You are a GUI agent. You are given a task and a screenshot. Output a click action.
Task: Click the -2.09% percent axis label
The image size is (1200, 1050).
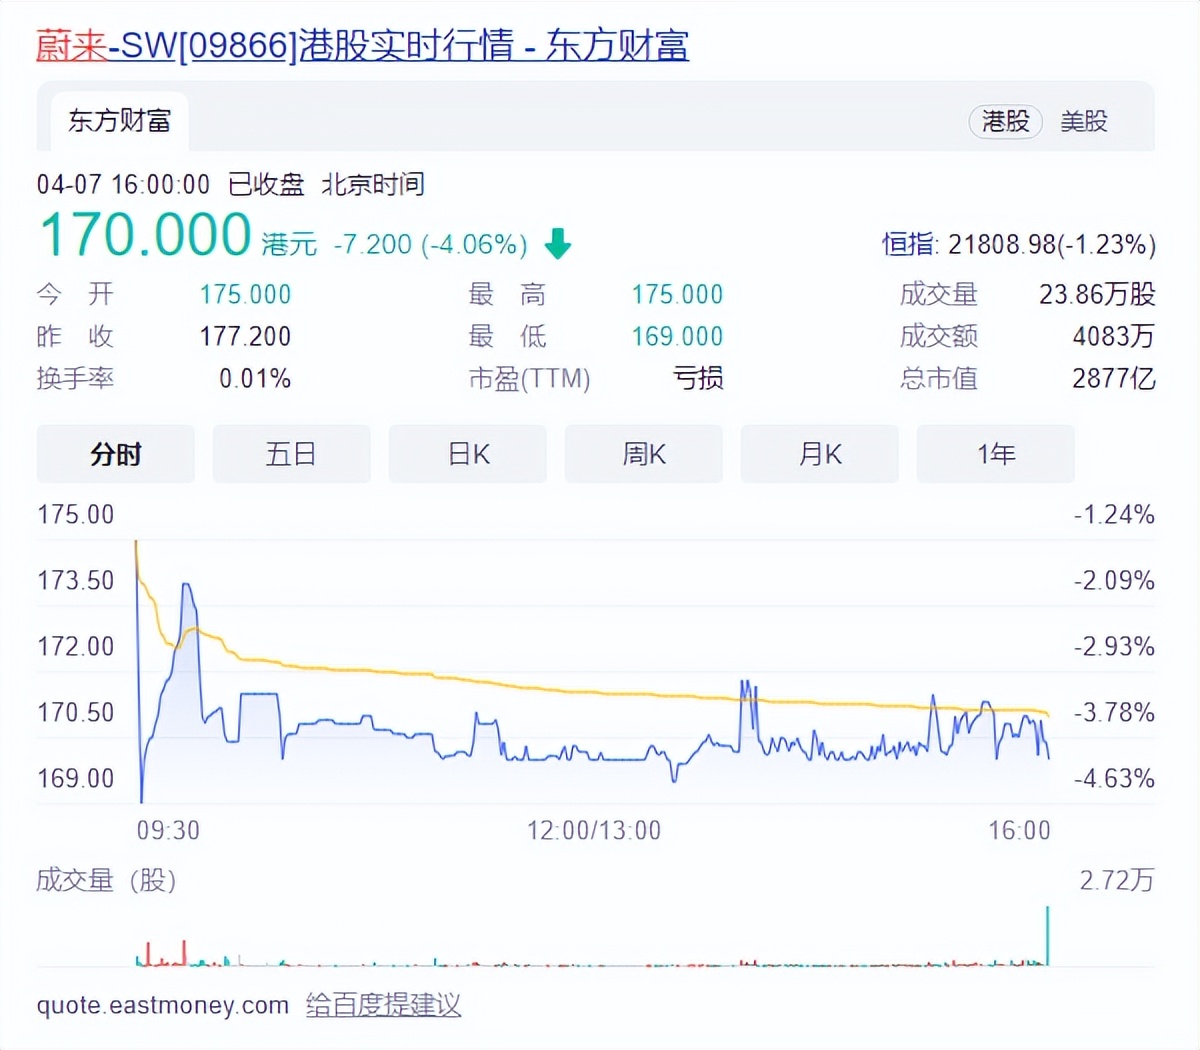point(1114,580)
